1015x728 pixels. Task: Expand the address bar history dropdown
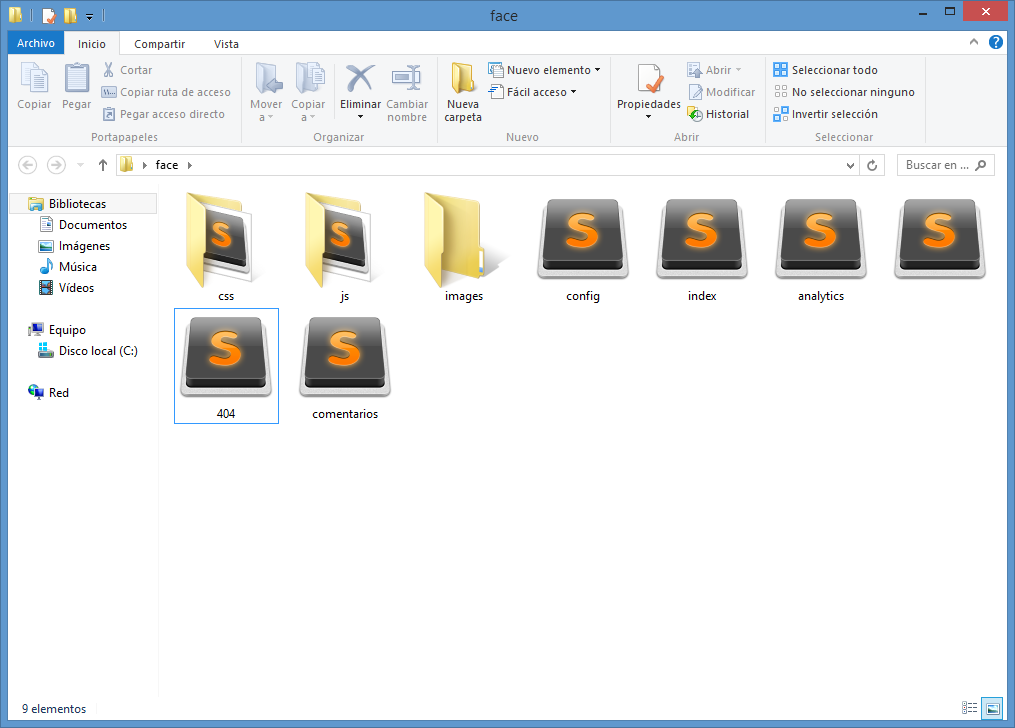[850, 166]
